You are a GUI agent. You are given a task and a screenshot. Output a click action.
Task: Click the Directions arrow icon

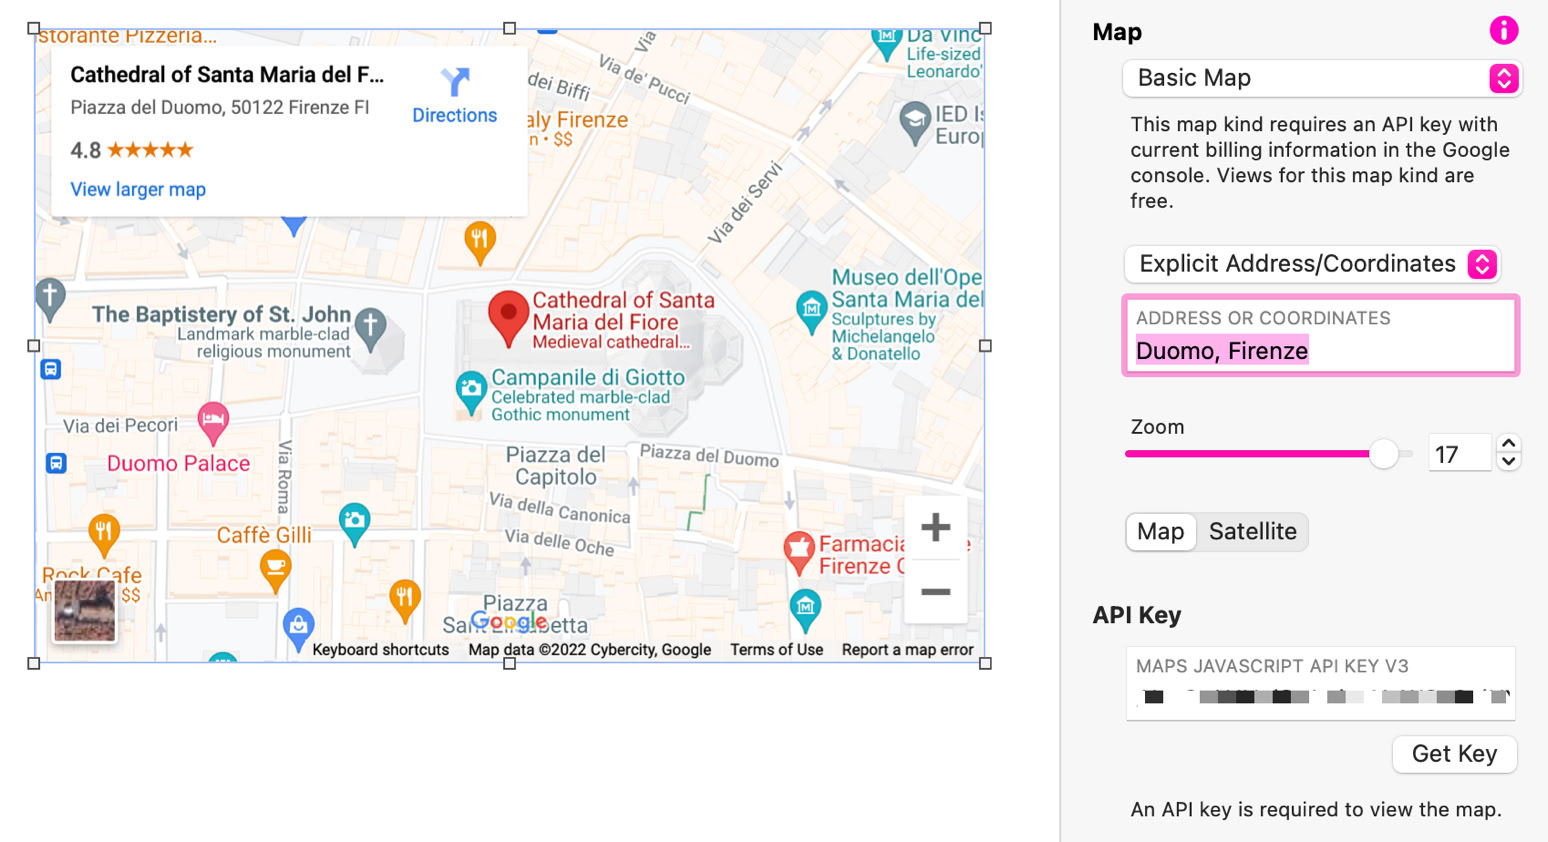(x=455, y=82)
